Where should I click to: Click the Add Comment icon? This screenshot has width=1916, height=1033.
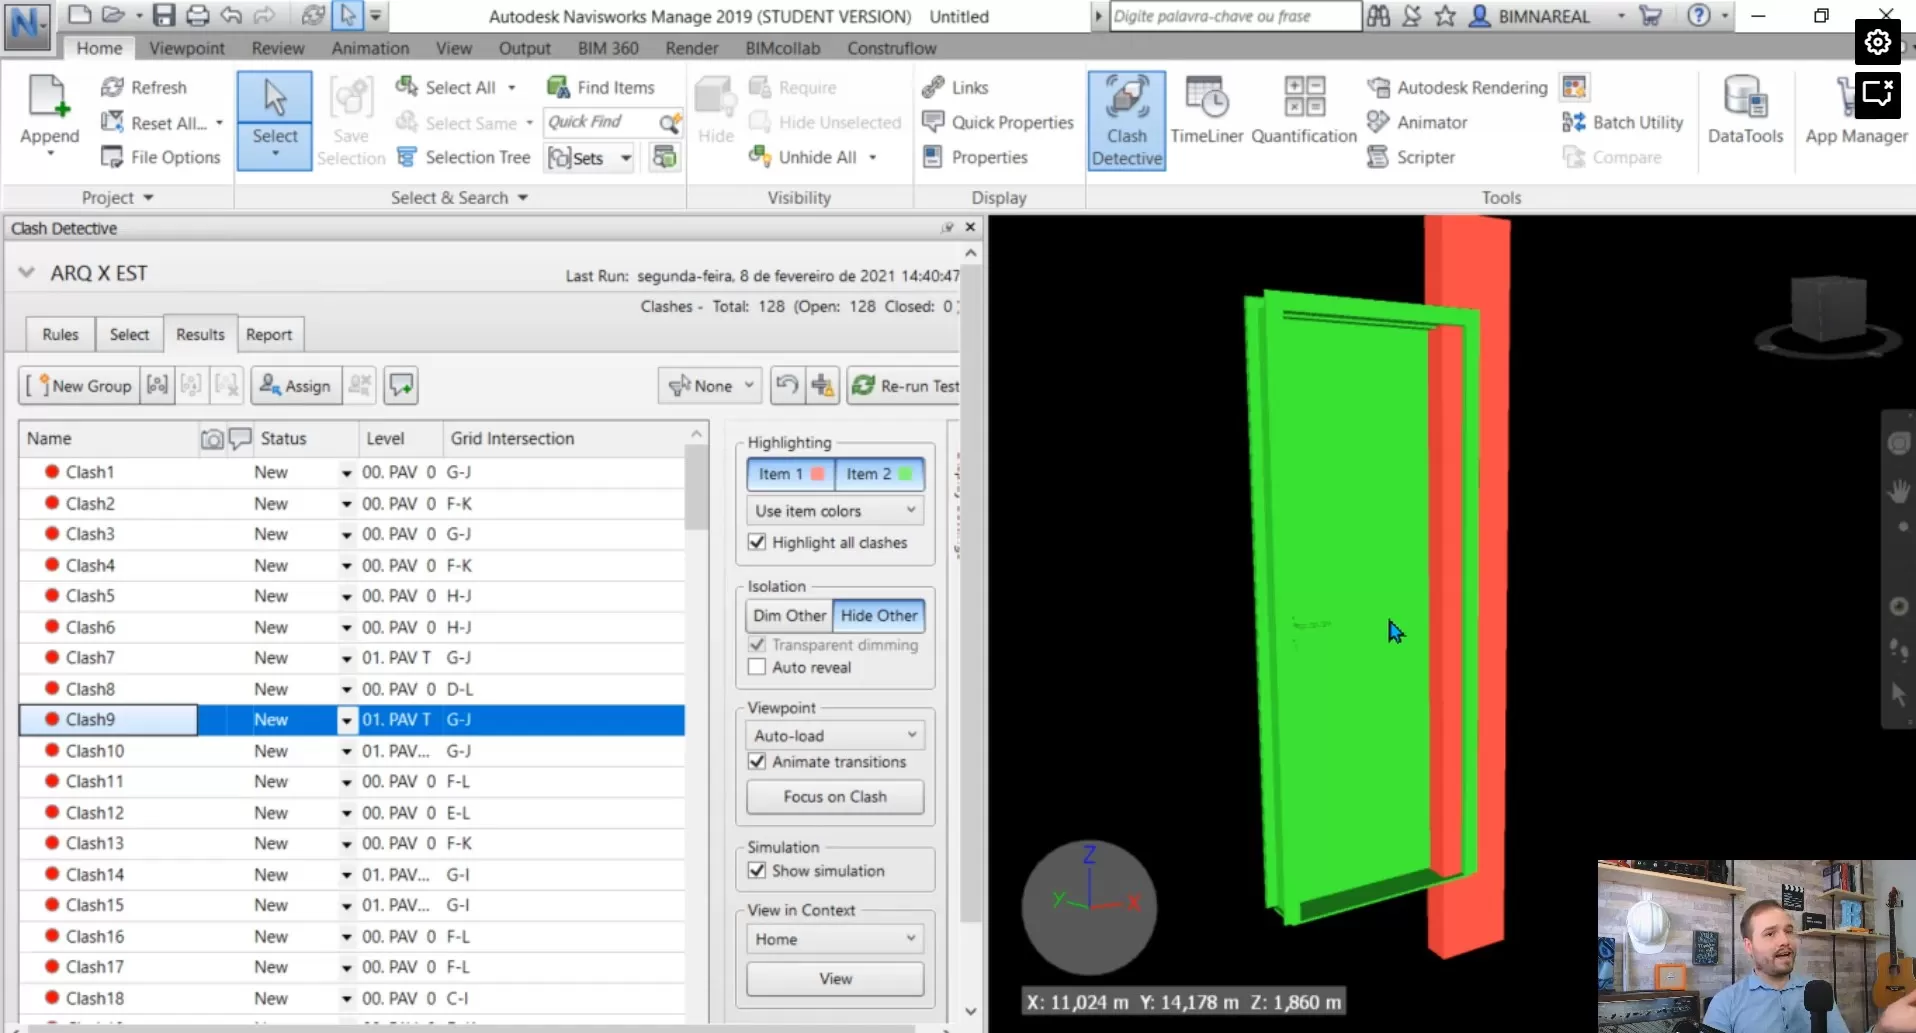[401, 385]
